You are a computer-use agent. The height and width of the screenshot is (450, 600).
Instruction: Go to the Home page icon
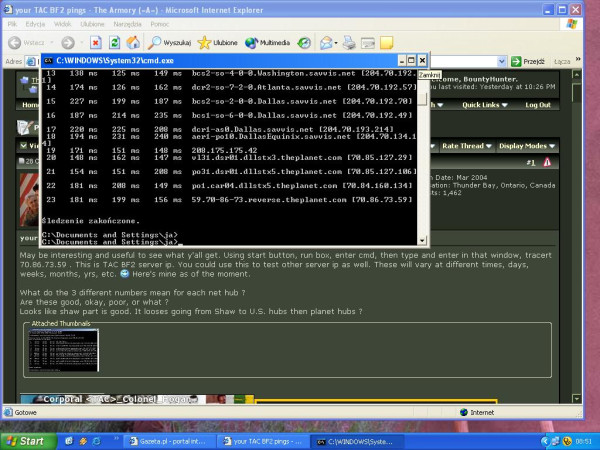[x=133, y=43]
